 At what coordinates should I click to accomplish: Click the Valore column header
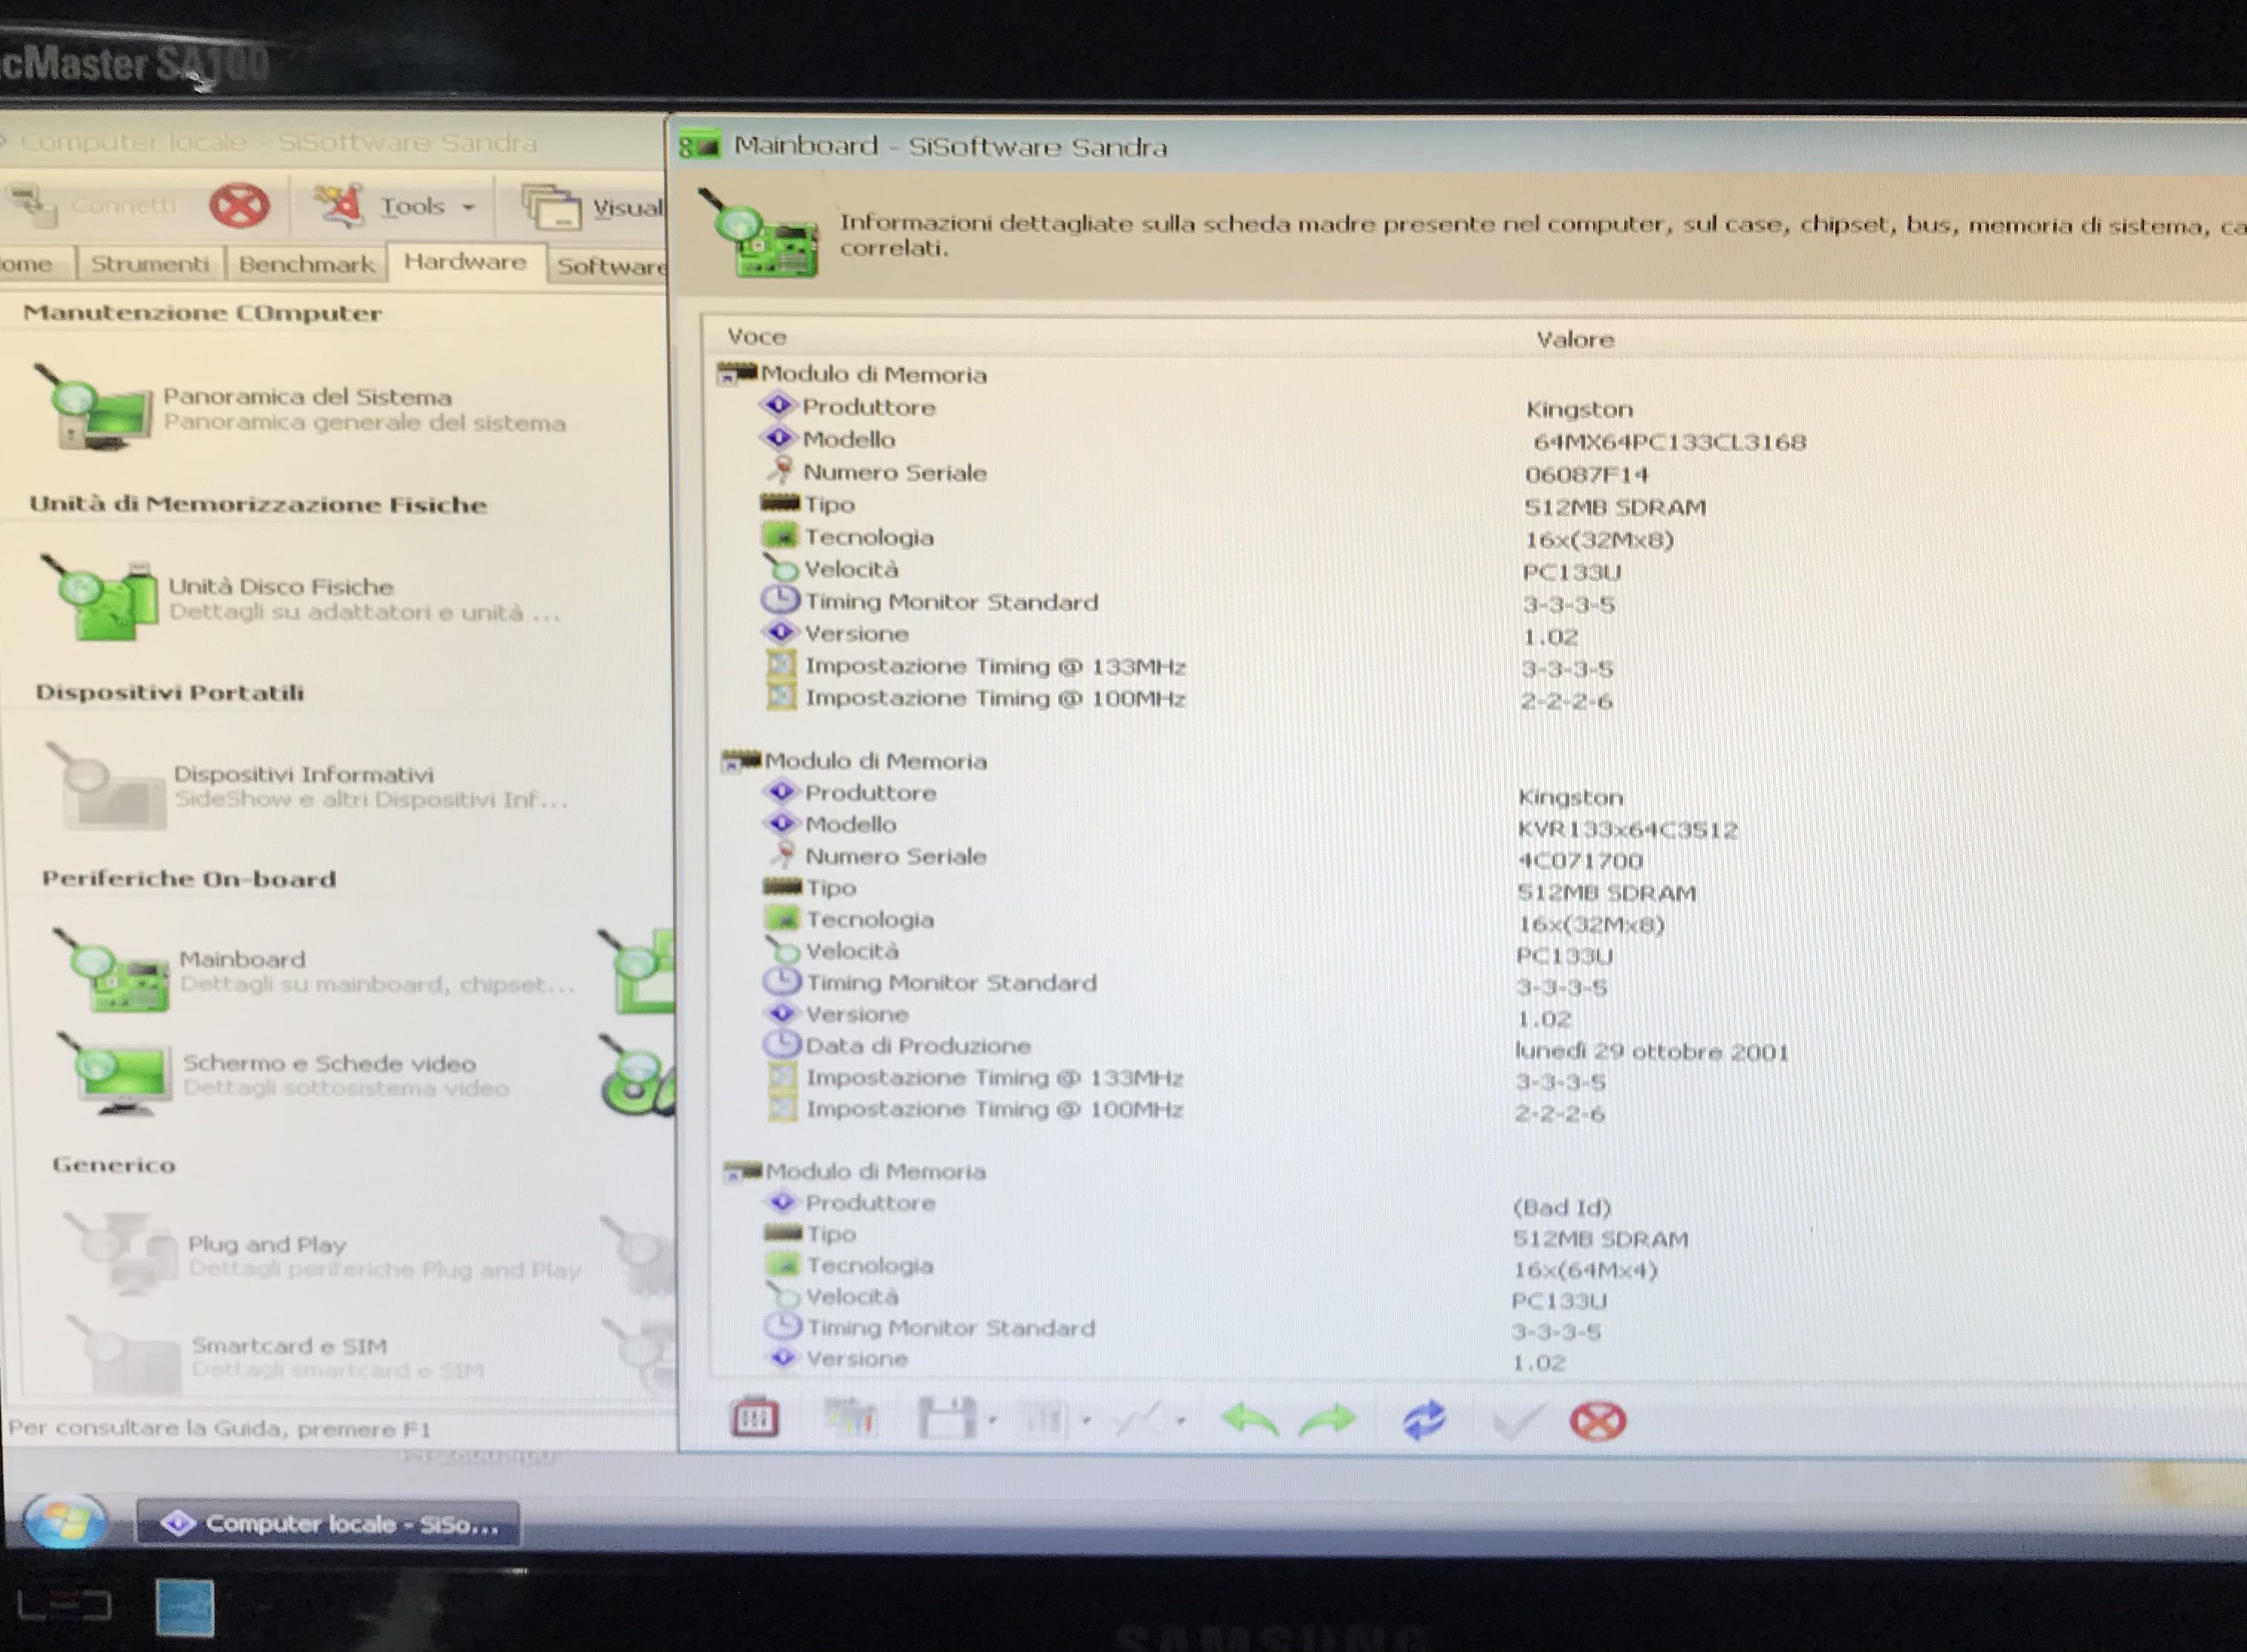click(1575, 340)
